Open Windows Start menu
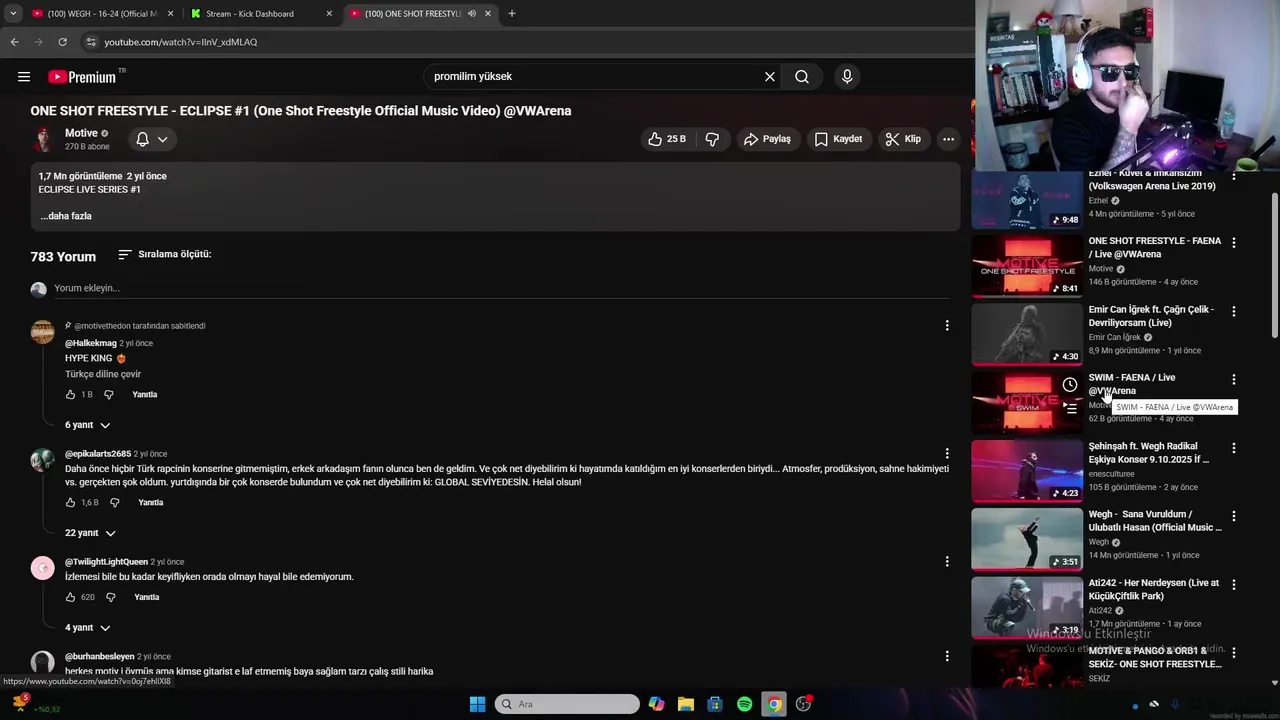Viewport: 1280px width, 720px height. tap(477, 704)
